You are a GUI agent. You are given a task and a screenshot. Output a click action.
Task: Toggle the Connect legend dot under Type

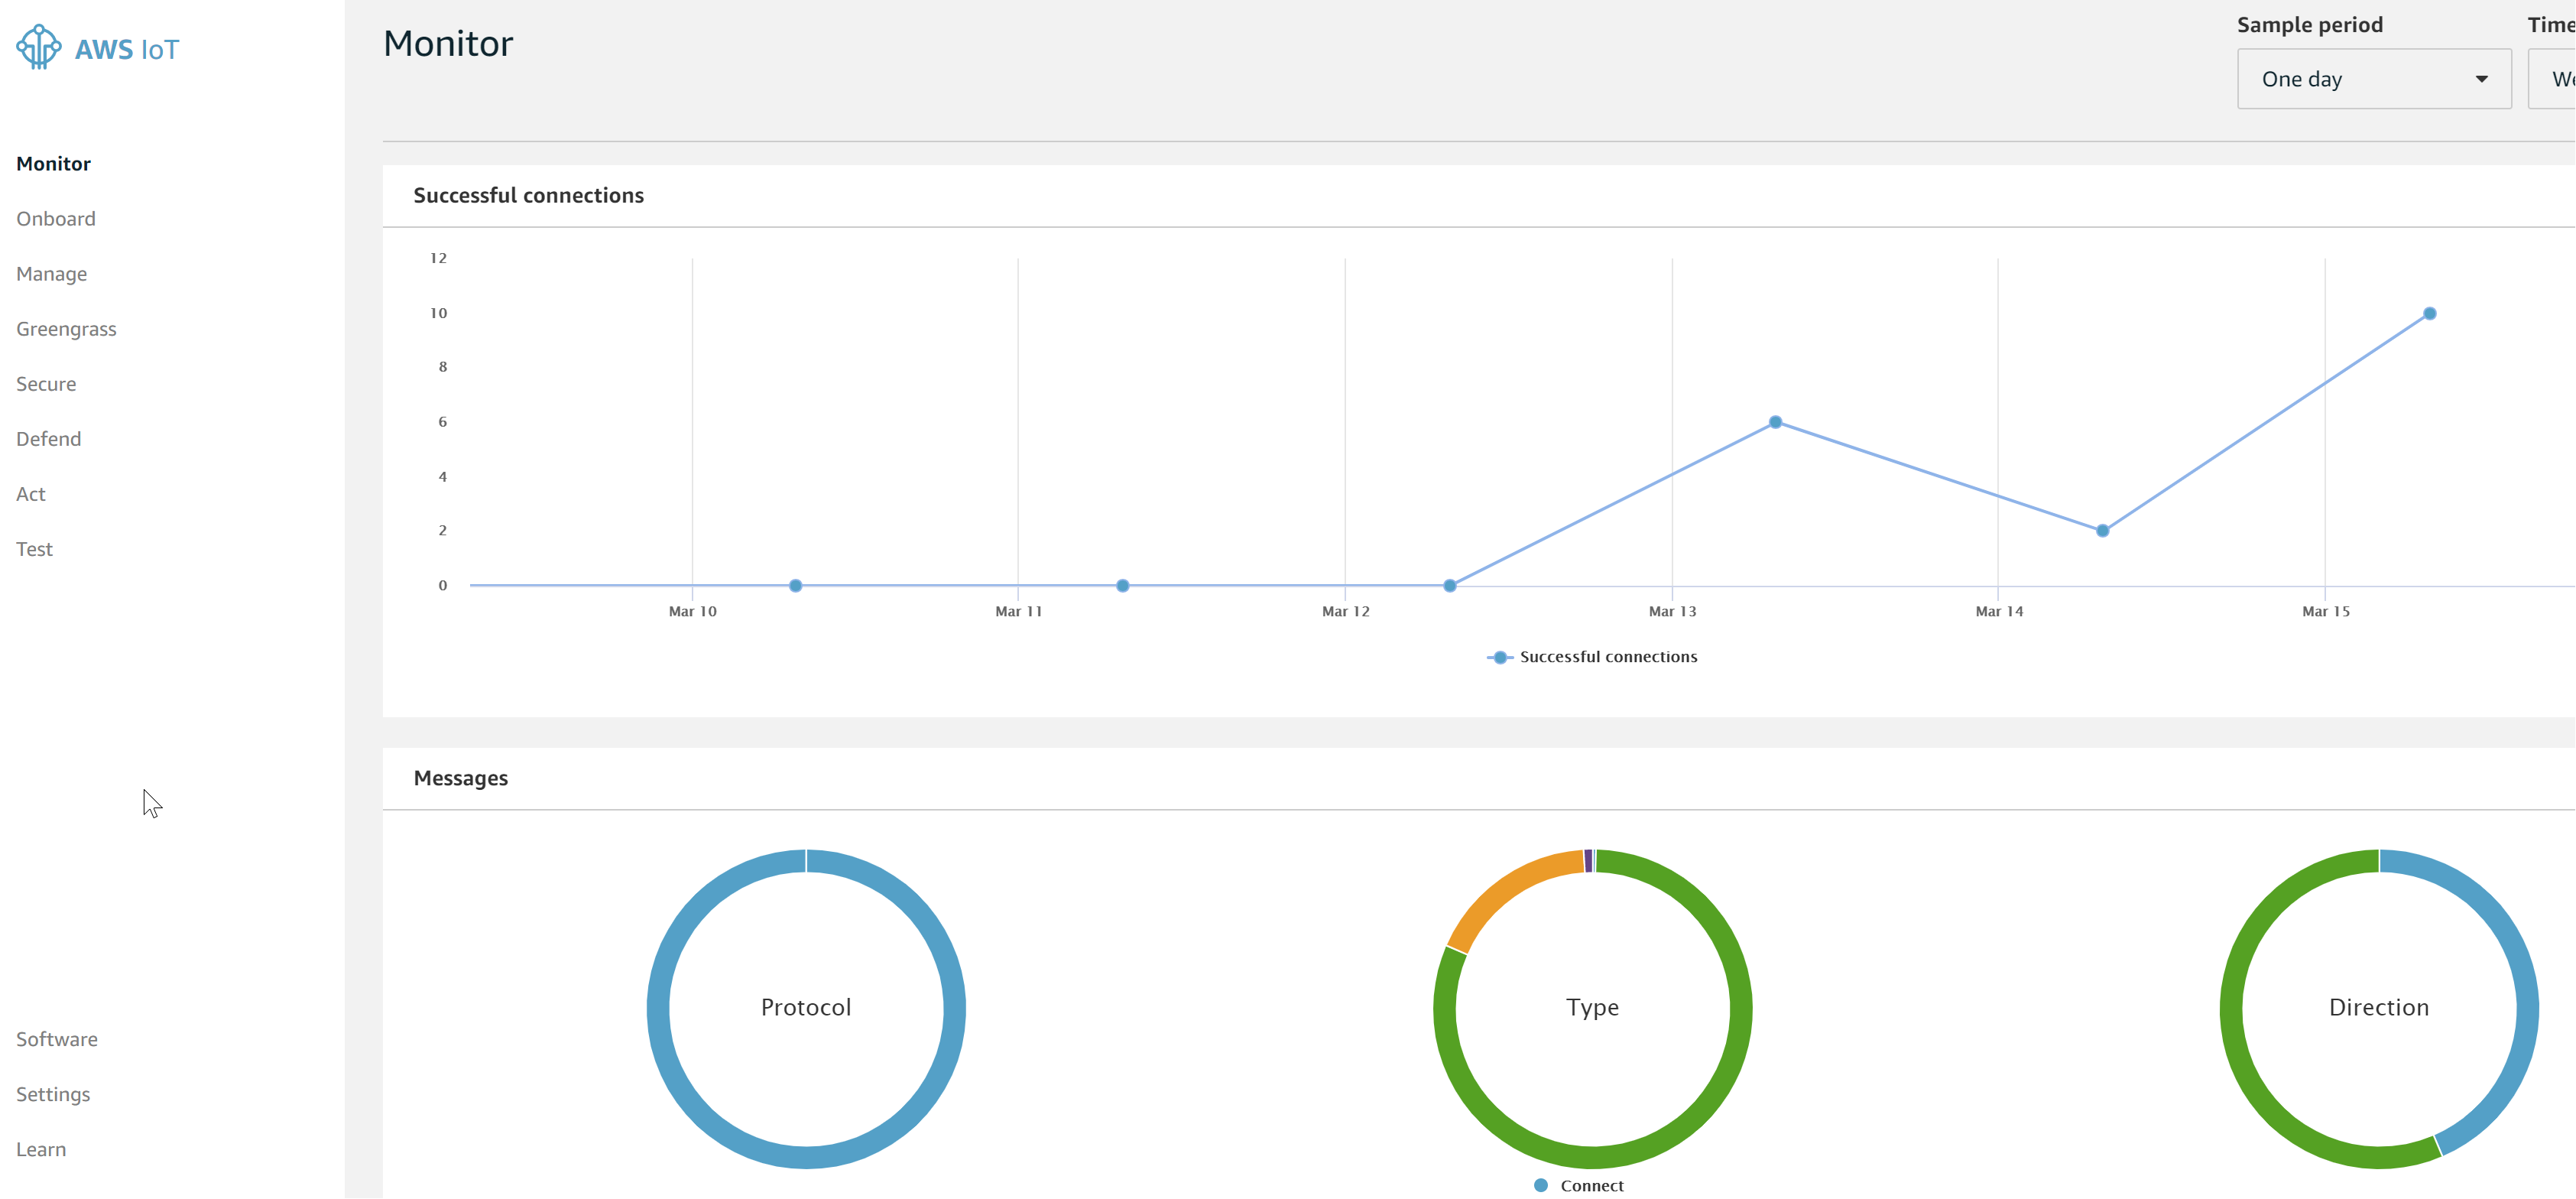(x=1541, y=1185)
